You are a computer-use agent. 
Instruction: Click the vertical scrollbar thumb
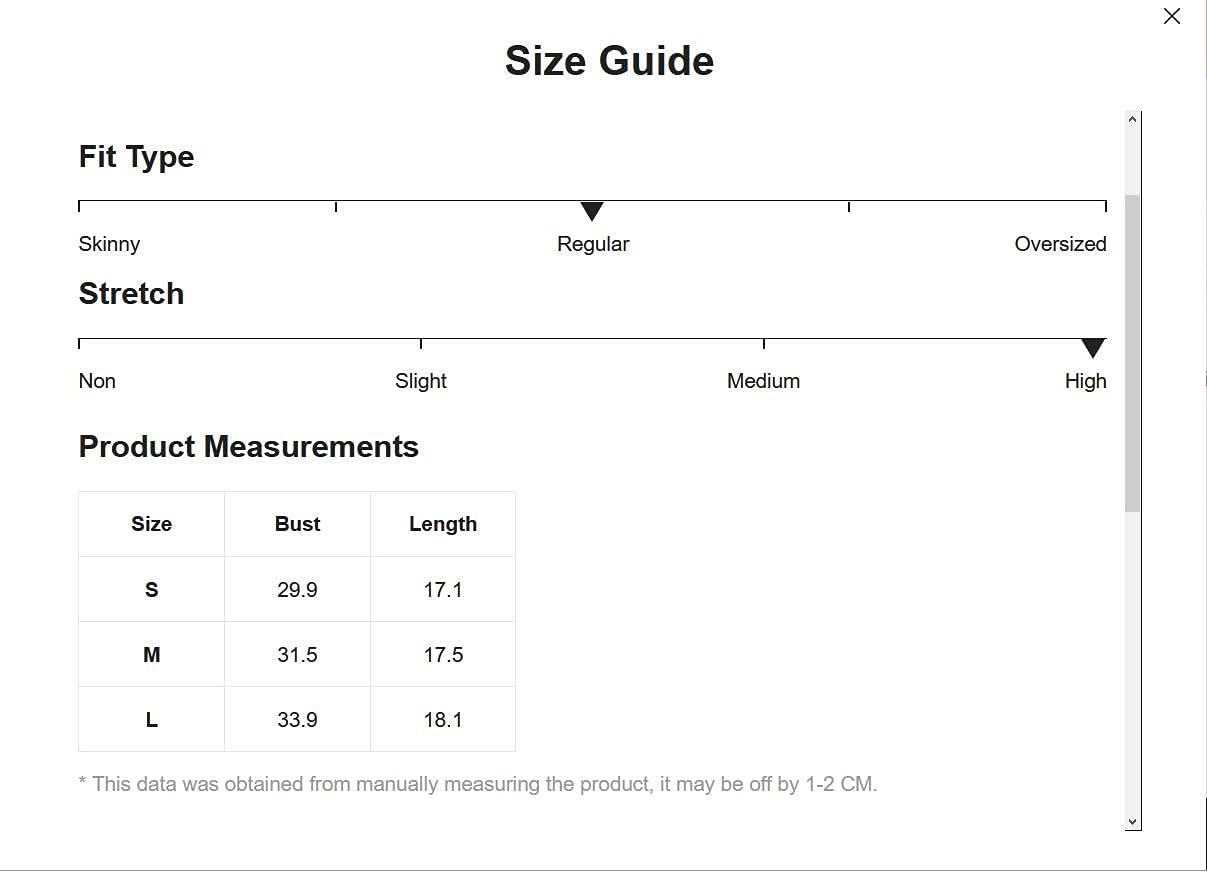(x=1132, y=352)
